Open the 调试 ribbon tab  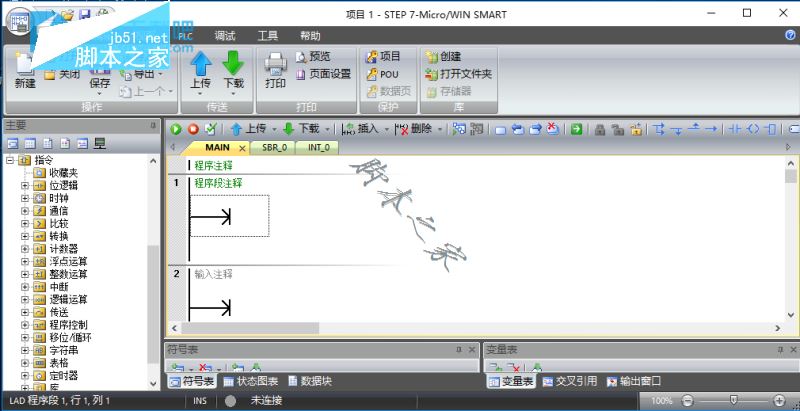coord(225,36)
